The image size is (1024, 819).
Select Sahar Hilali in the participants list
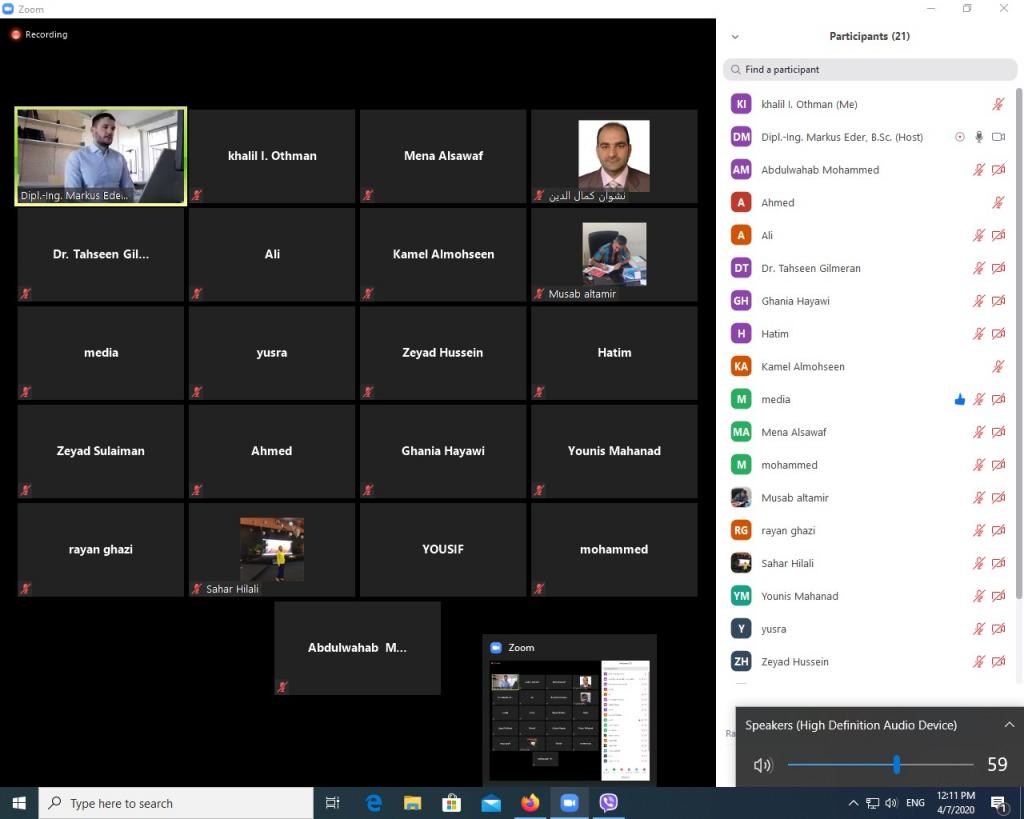coord(787,563)
